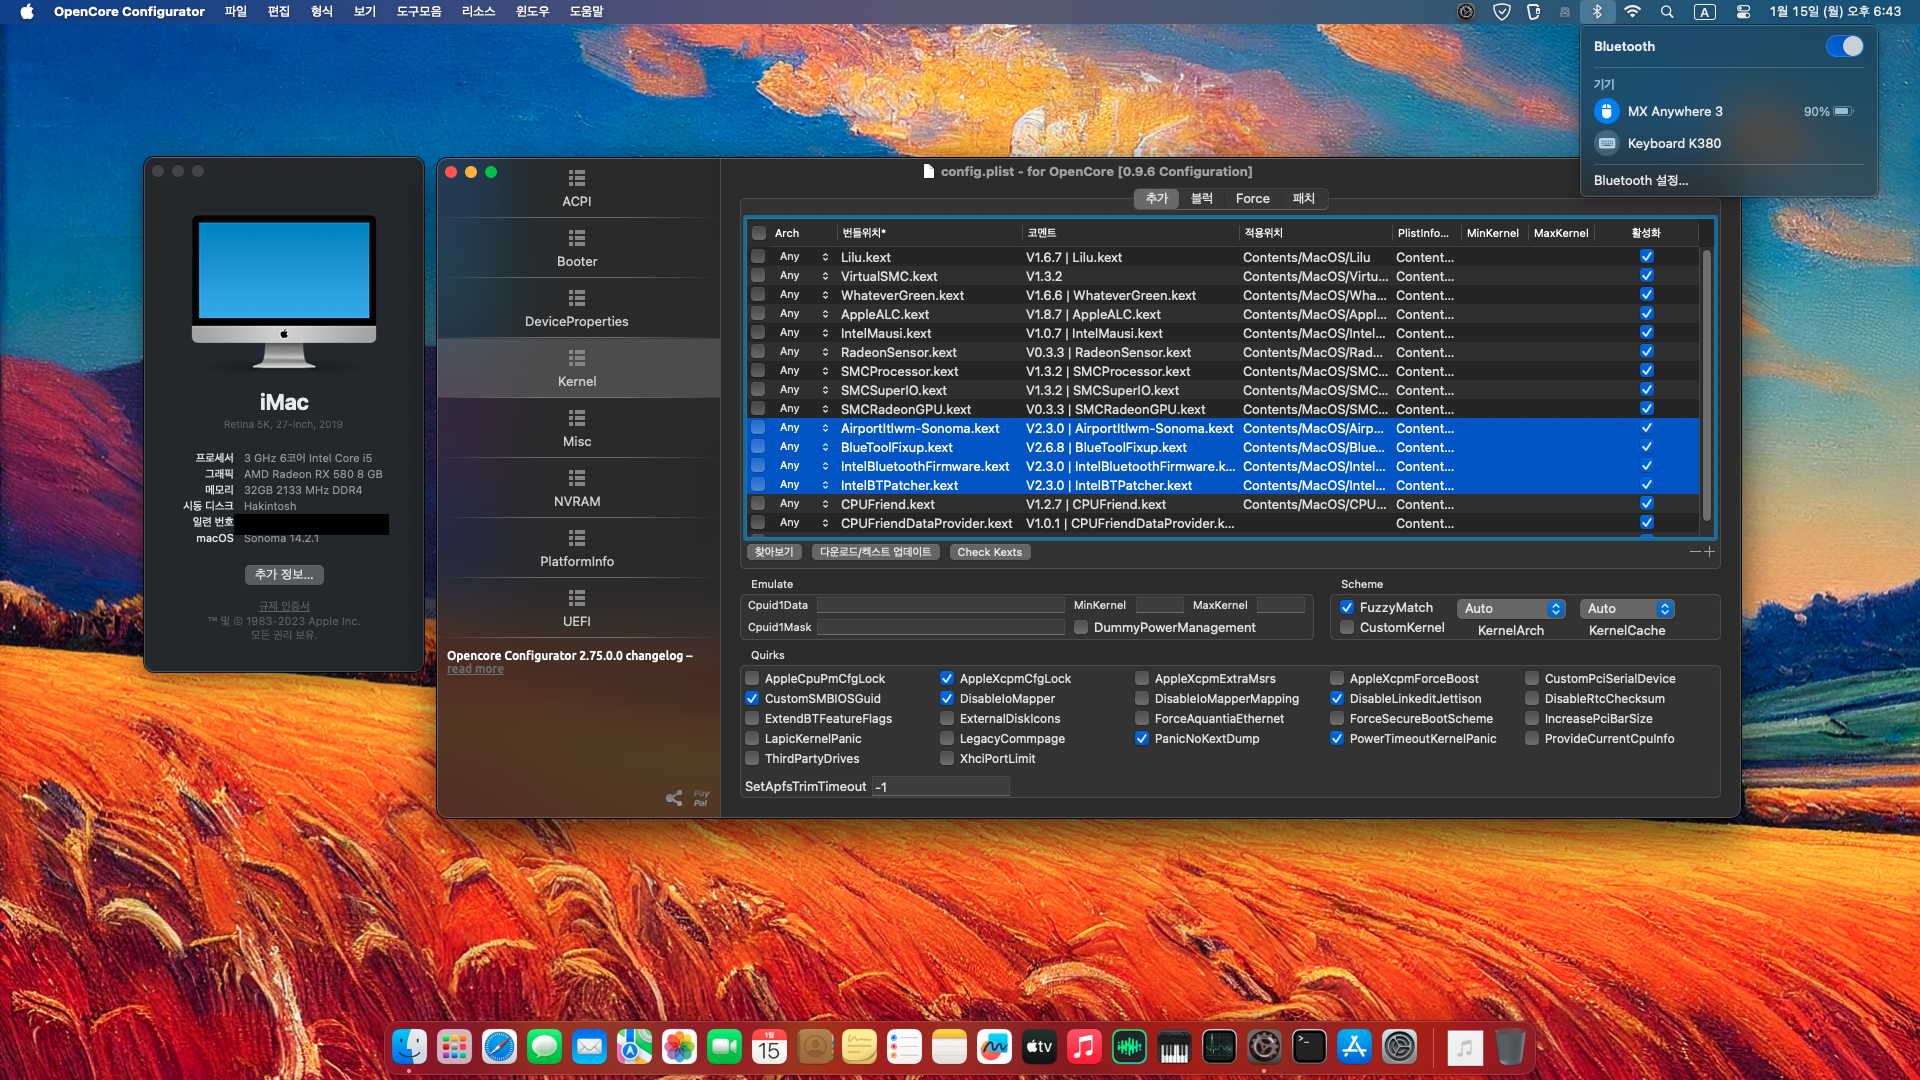Viewport: 1920px width, 1080px height.
Task: Click the PayPal donate icon
Action: tap(701, 798)
